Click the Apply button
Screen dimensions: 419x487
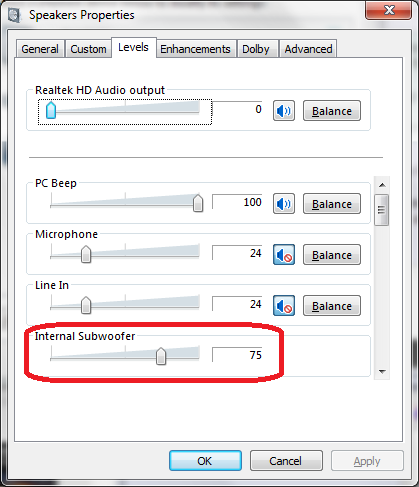point(367,461)
